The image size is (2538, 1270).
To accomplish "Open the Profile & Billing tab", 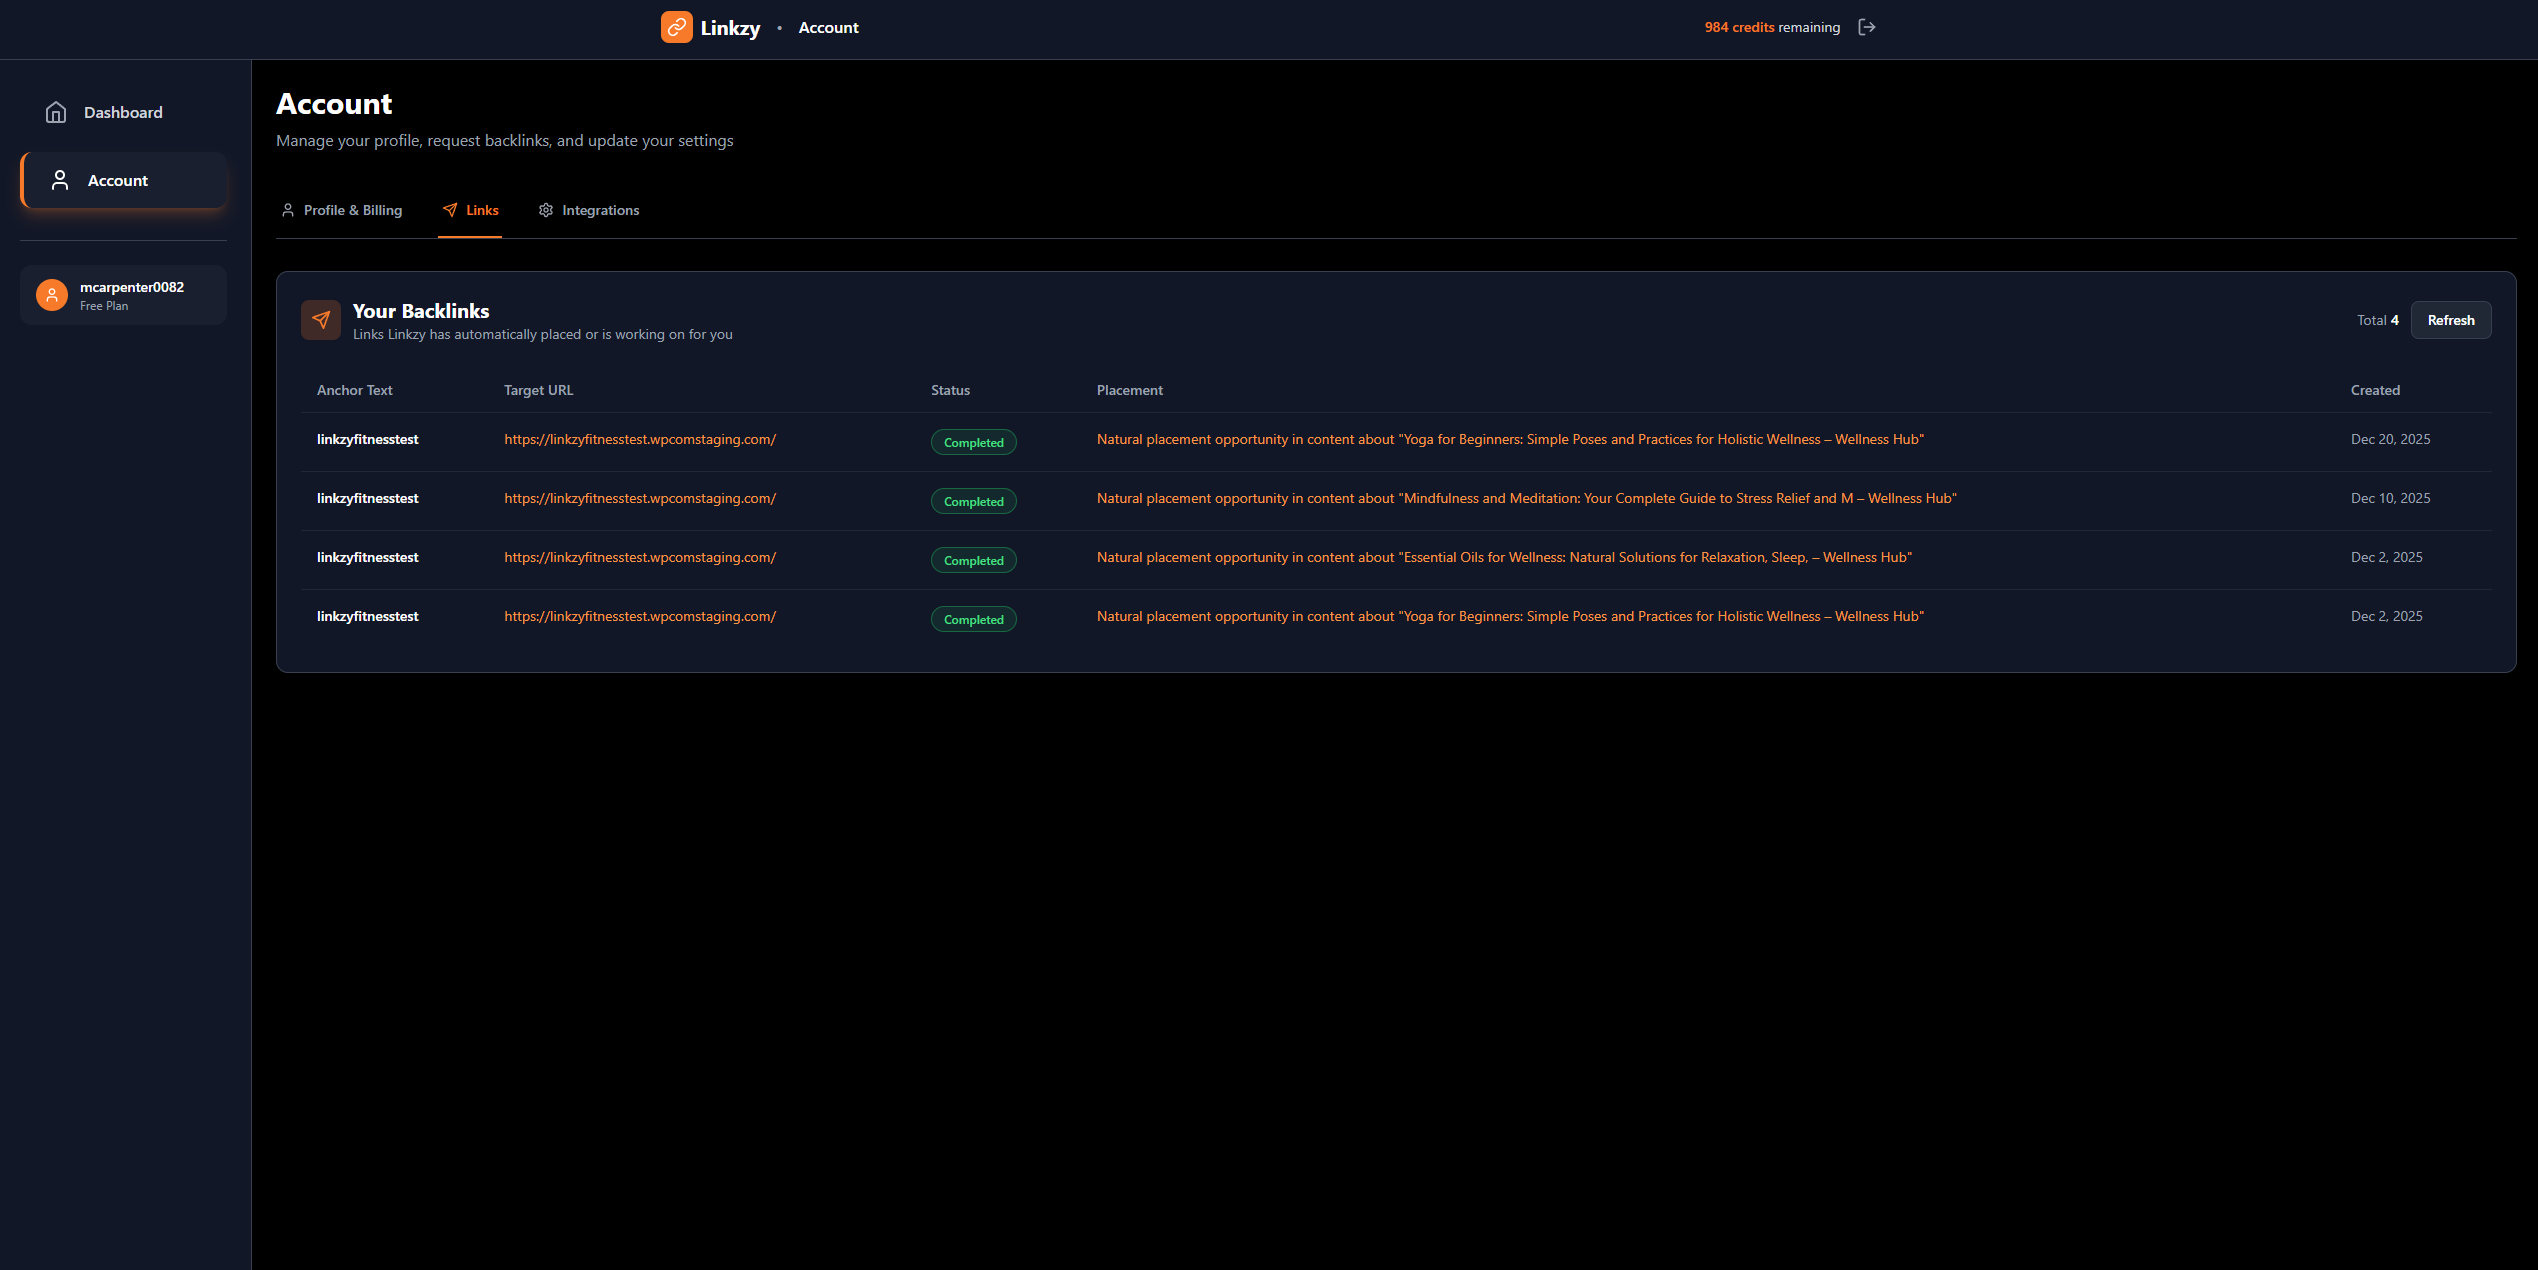I will point(352,210).
